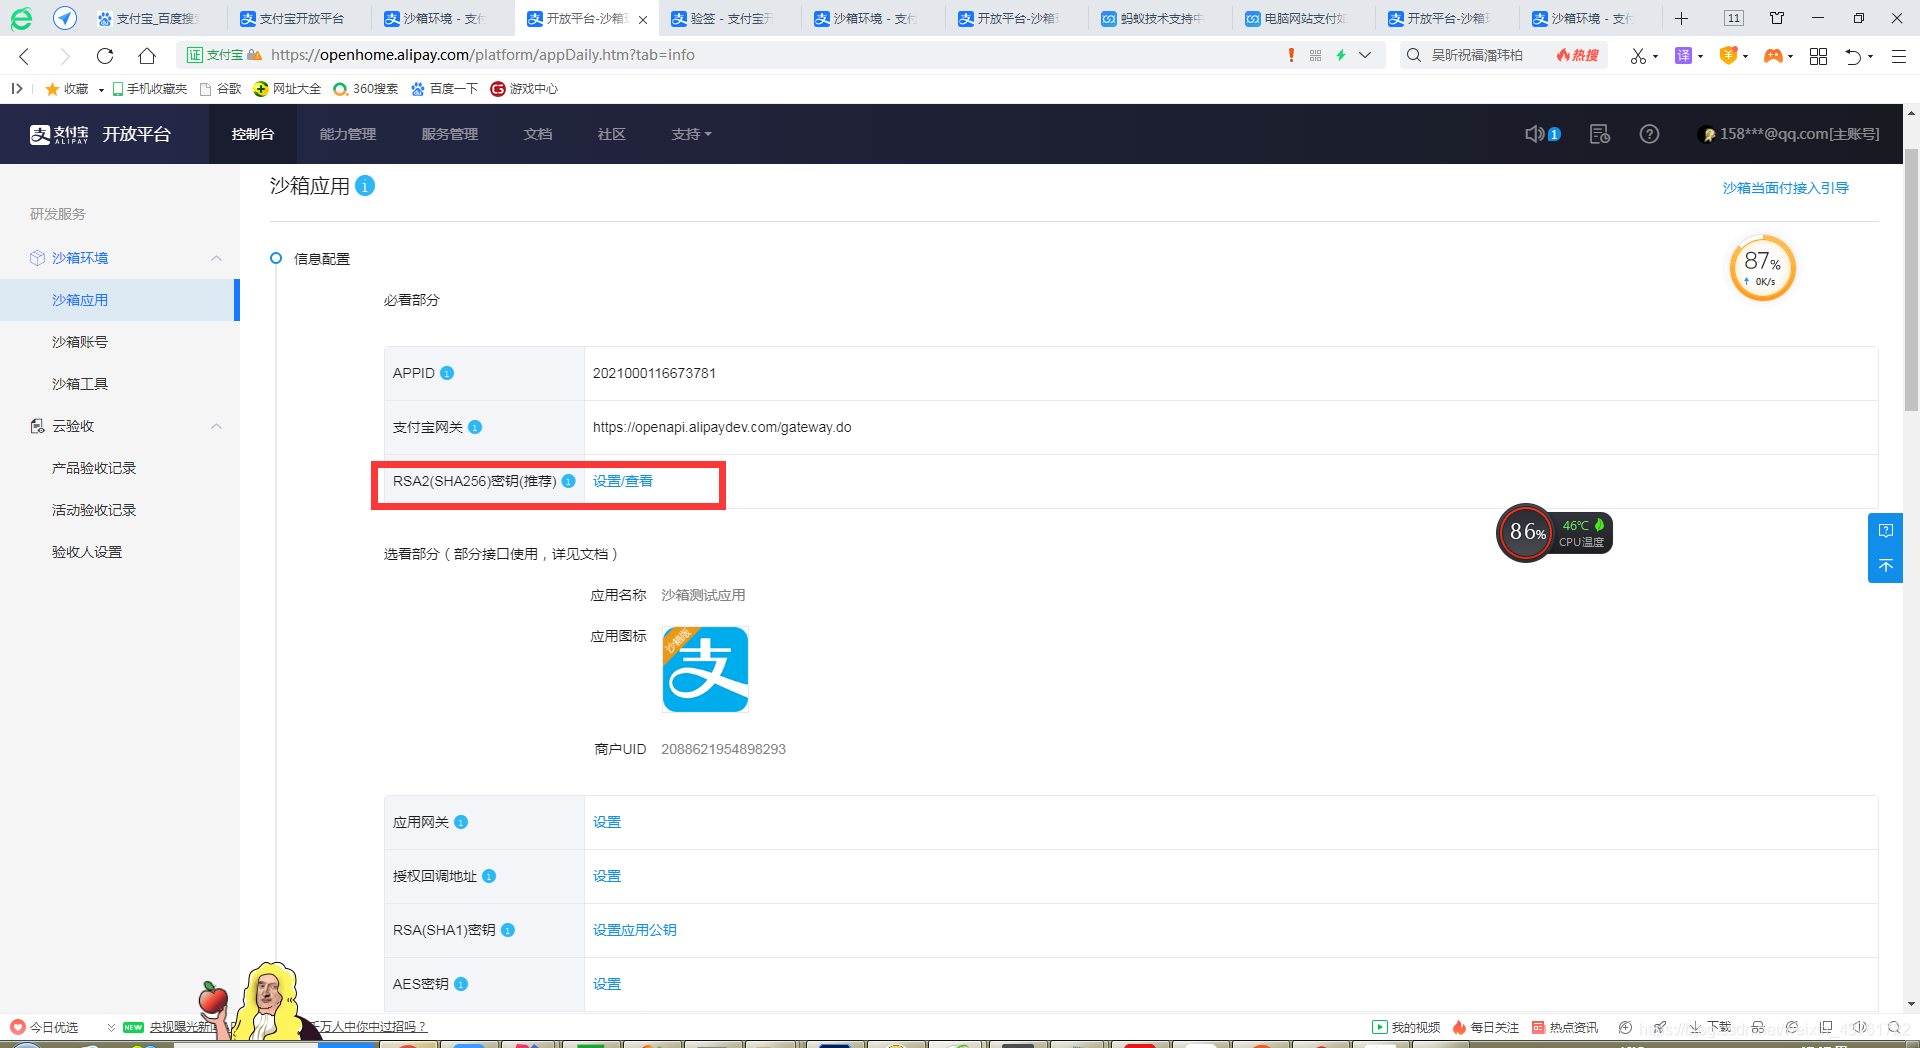This screenshot has width=1920, height=1048.
Task: Click info icon beside 沙箱应用 title
Action: 365,186
